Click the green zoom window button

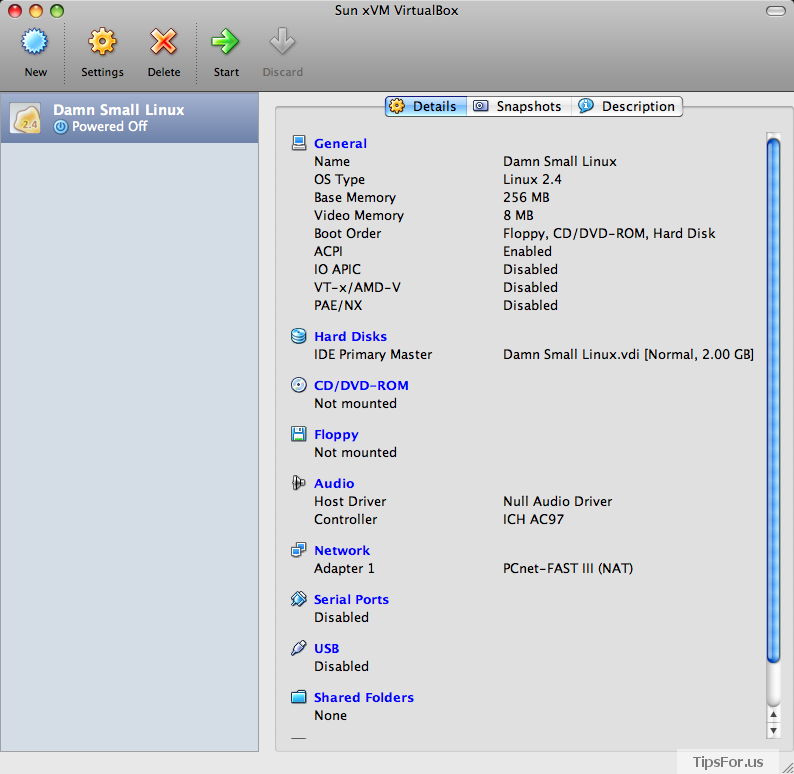[x=57, y=11]
